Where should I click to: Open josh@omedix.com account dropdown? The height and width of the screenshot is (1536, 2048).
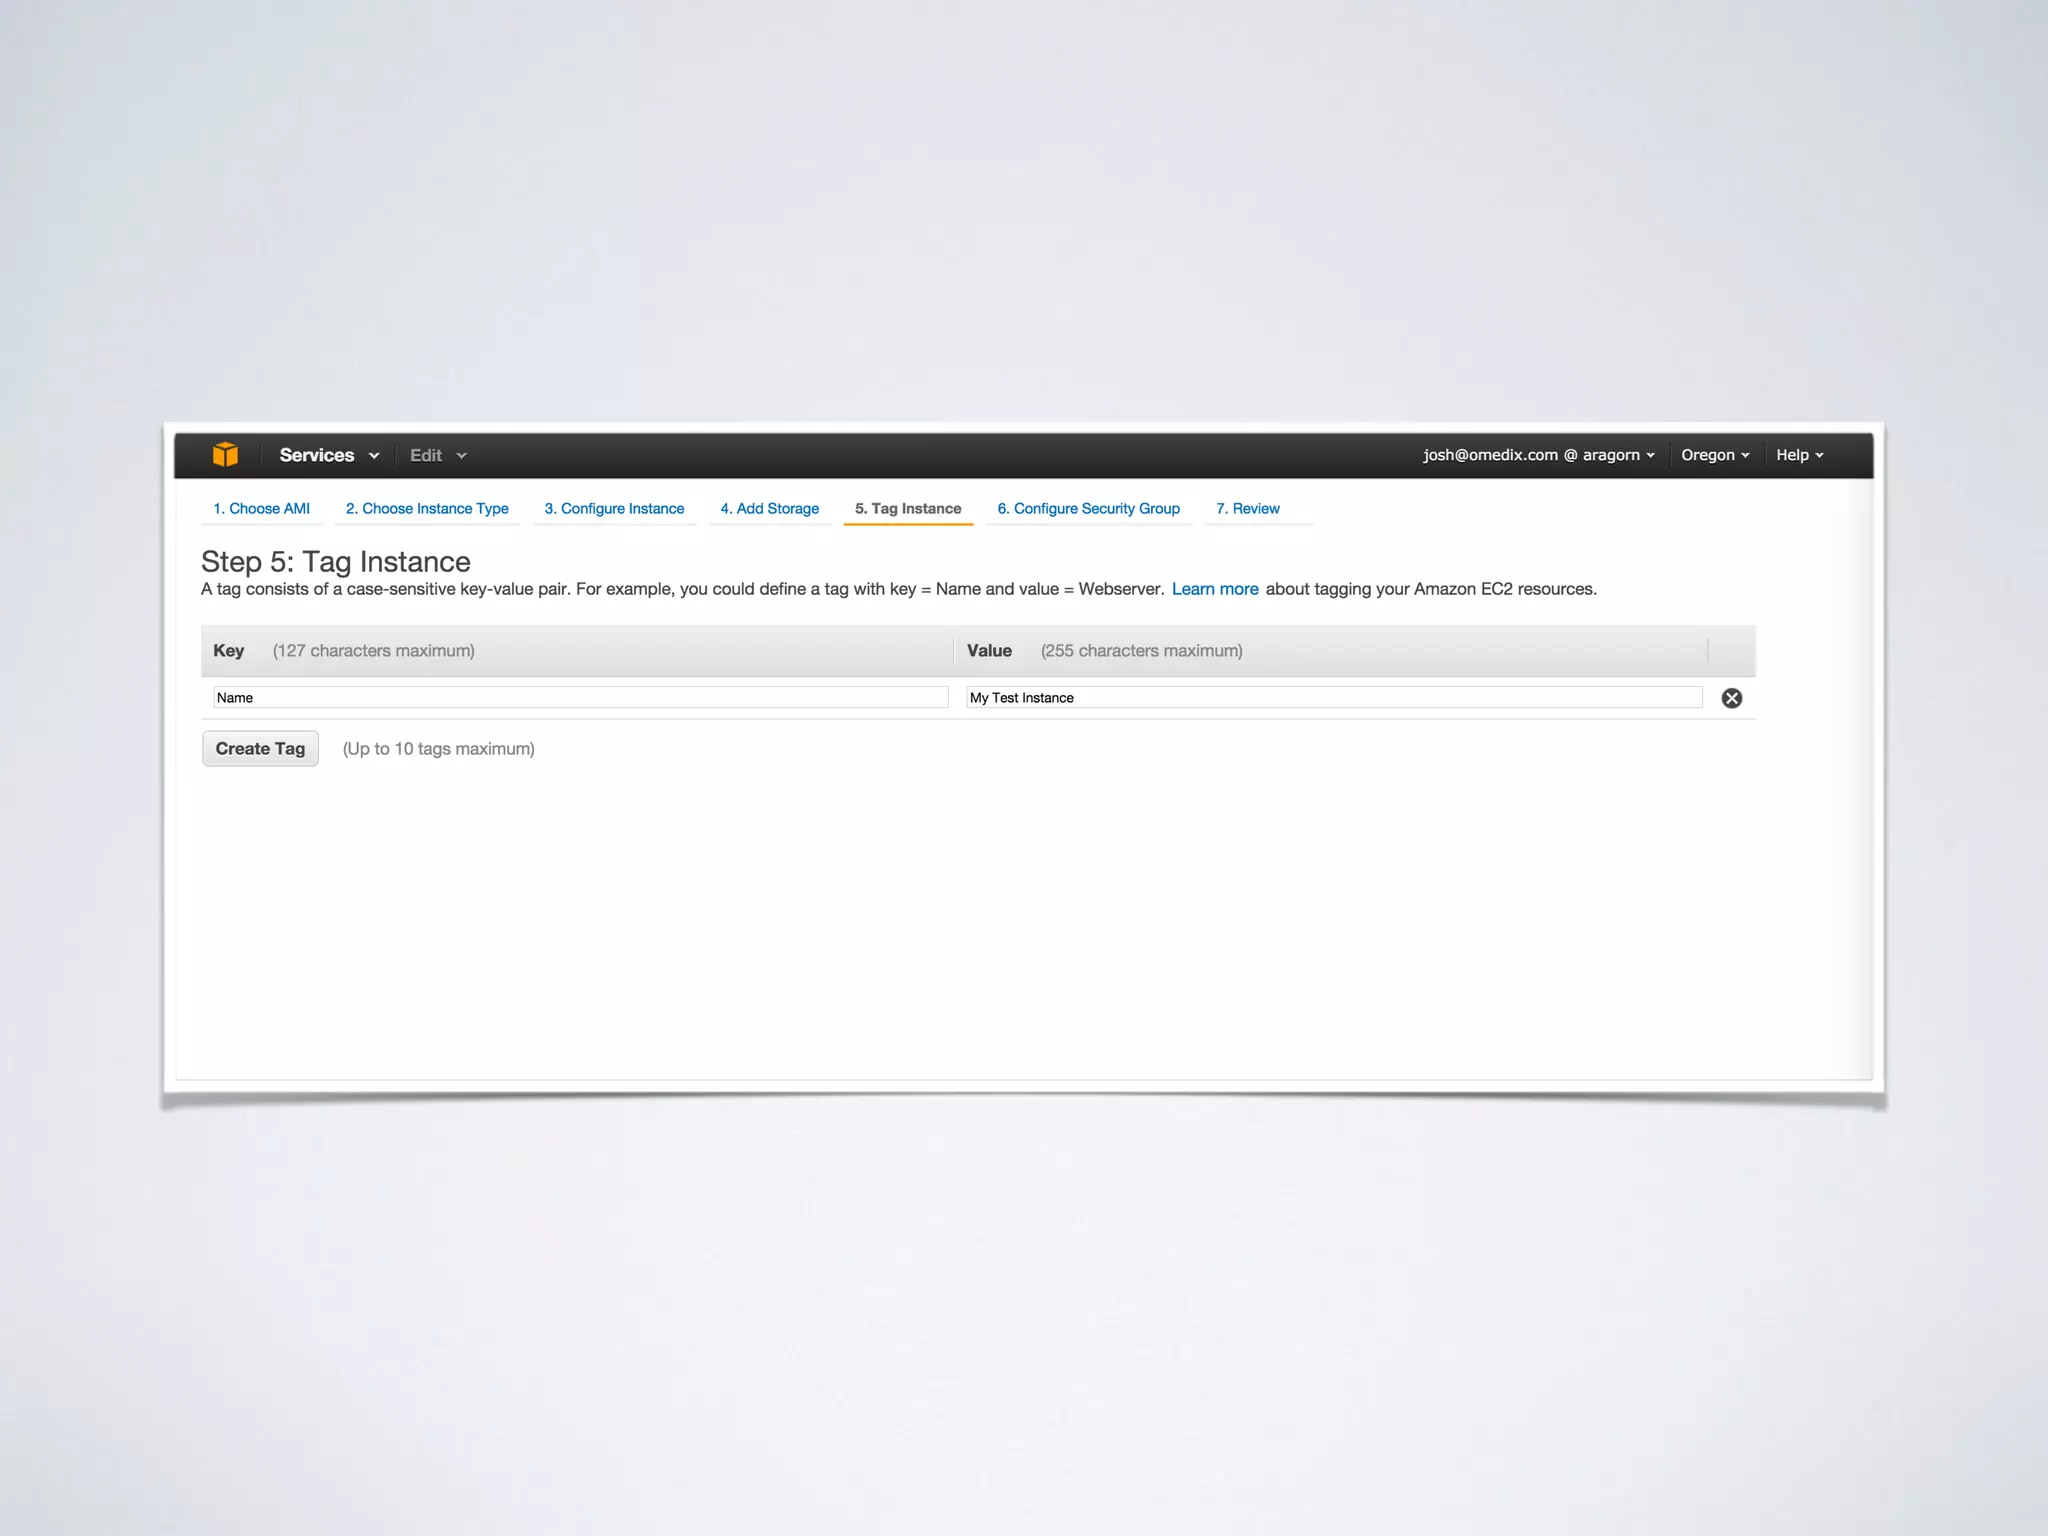coord(1538,455)
